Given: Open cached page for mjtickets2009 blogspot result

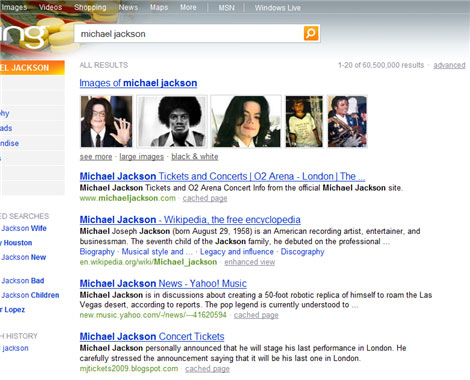Looking at the screenshot, I should point(207,369).
